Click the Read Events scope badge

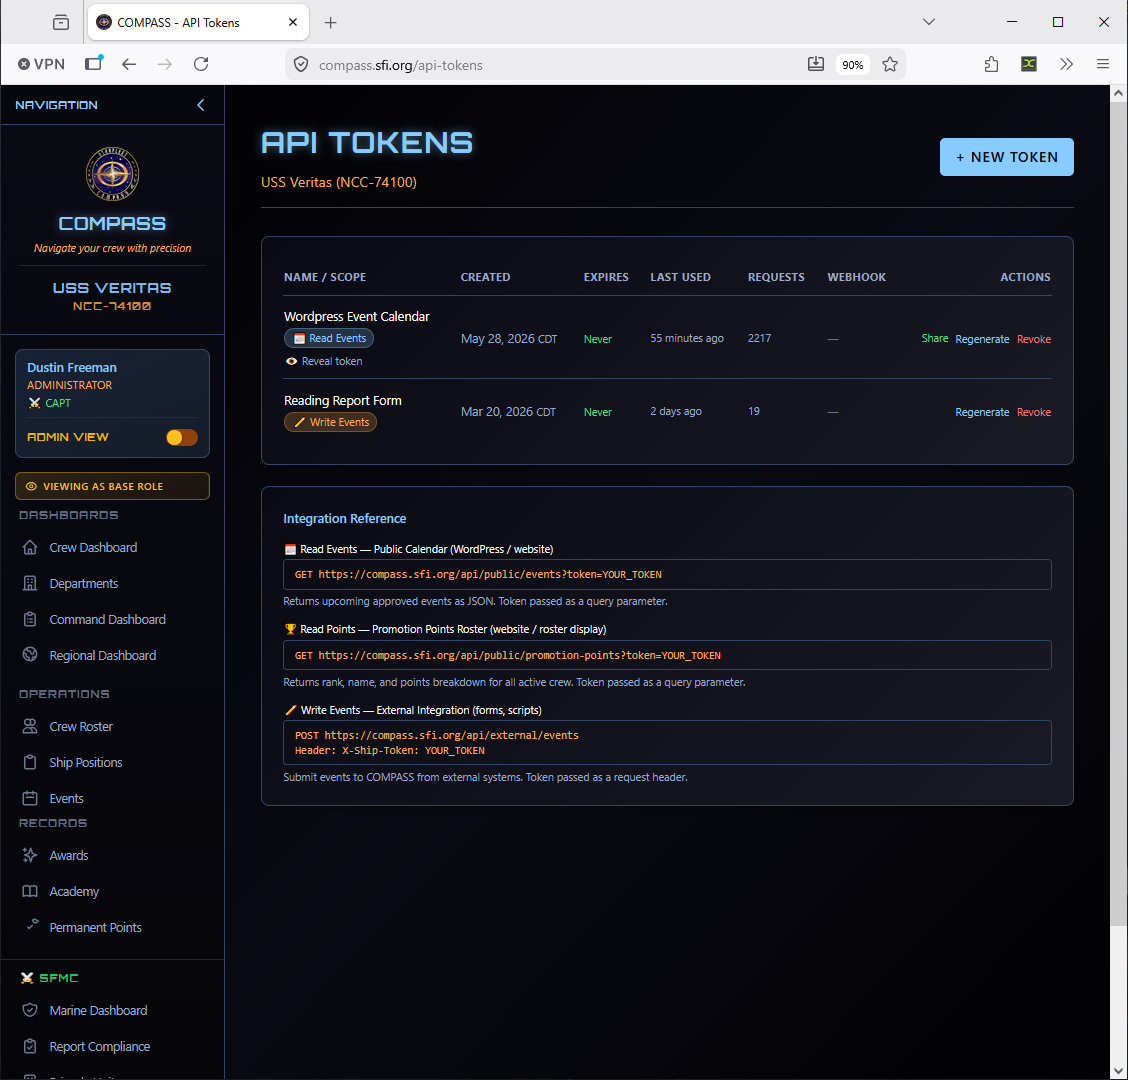pyautogui.click(x=329, y=338)
